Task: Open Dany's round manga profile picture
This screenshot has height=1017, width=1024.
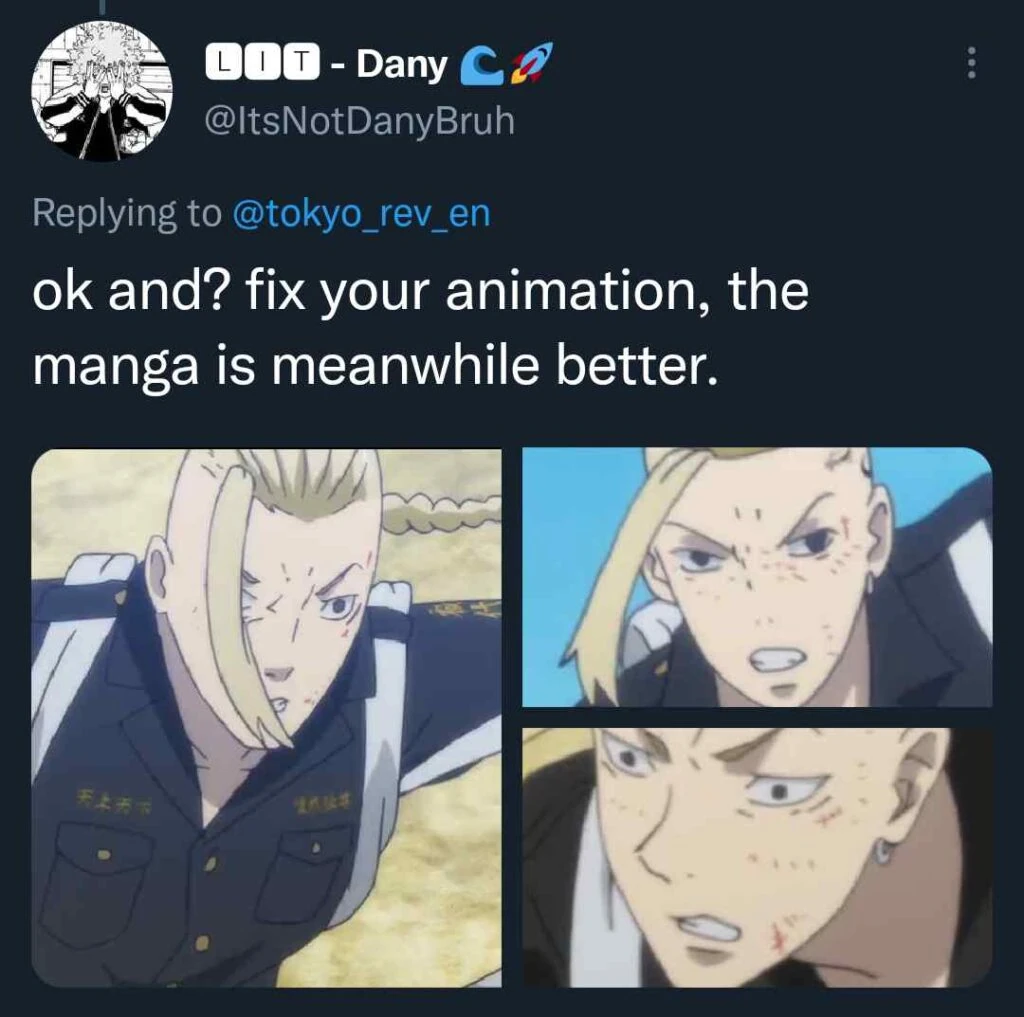Action: pos(101,91)
